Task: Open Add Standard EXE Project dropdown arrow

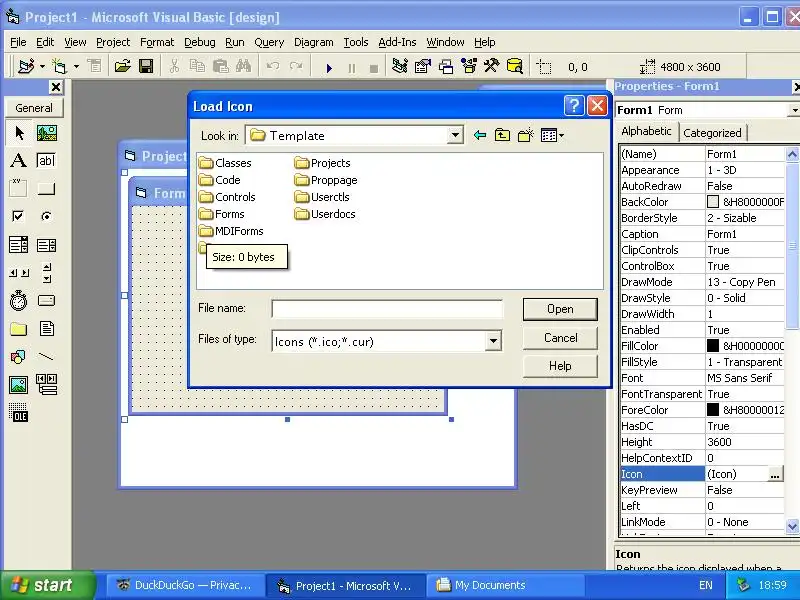Action: pyautogui.click(x=42, y=66)
